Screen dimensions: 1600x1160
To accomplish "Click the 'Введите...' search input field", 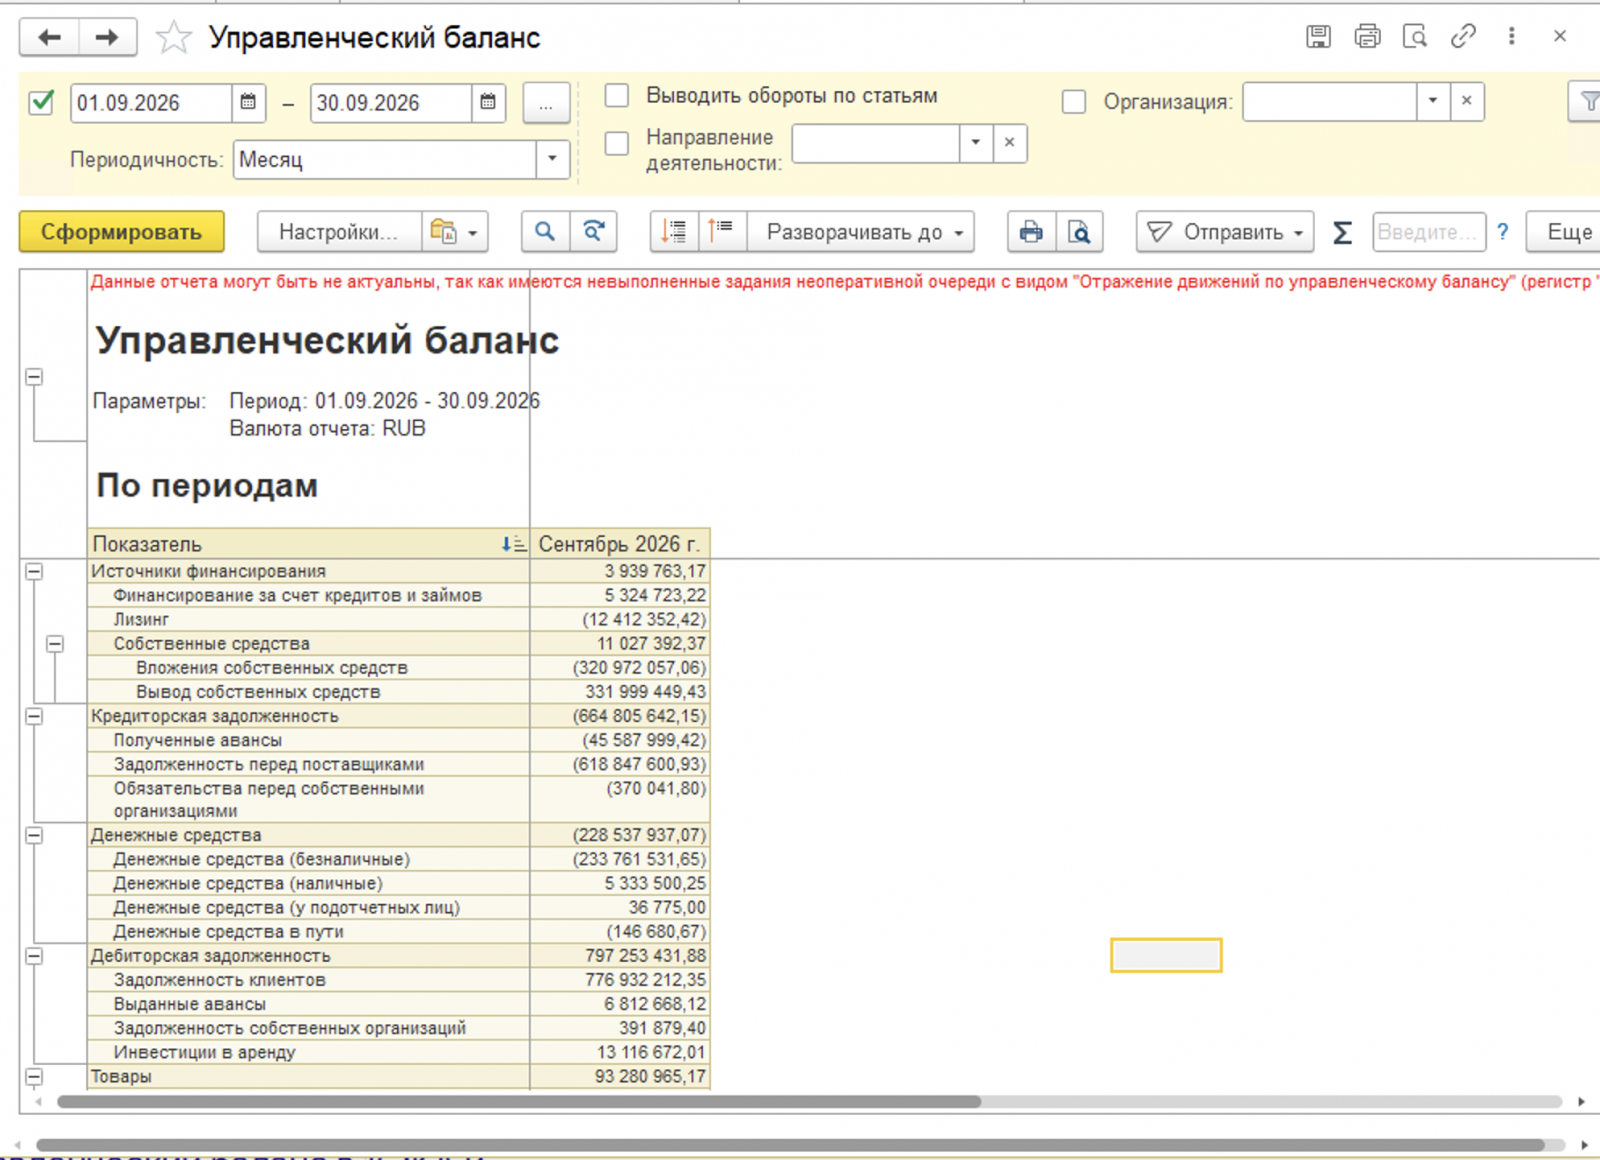I will click(x=1429, y=232).
